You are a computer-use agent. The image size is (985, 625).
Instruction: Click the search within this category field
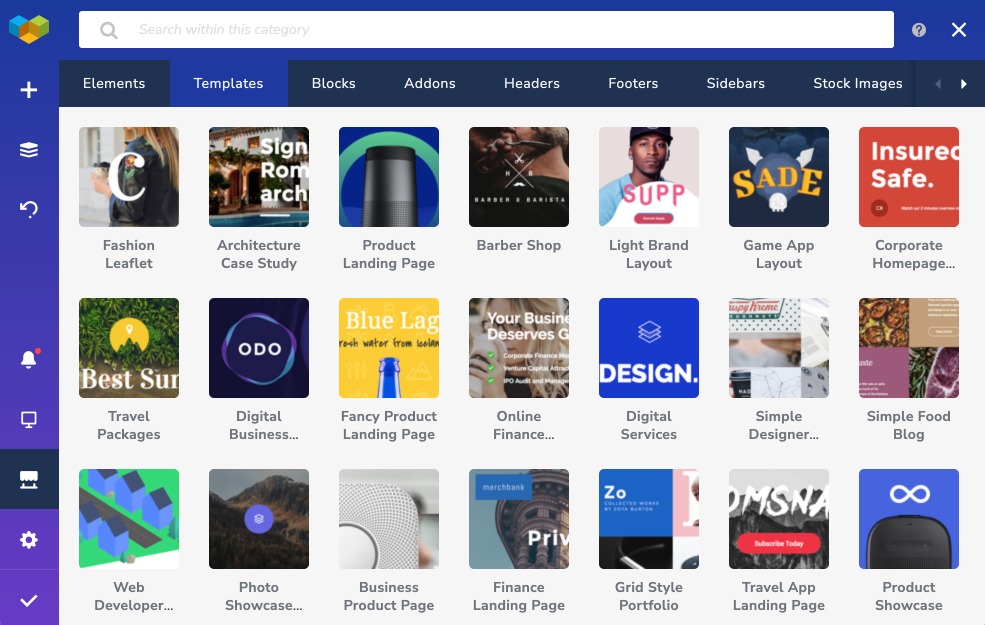(500, 30)
